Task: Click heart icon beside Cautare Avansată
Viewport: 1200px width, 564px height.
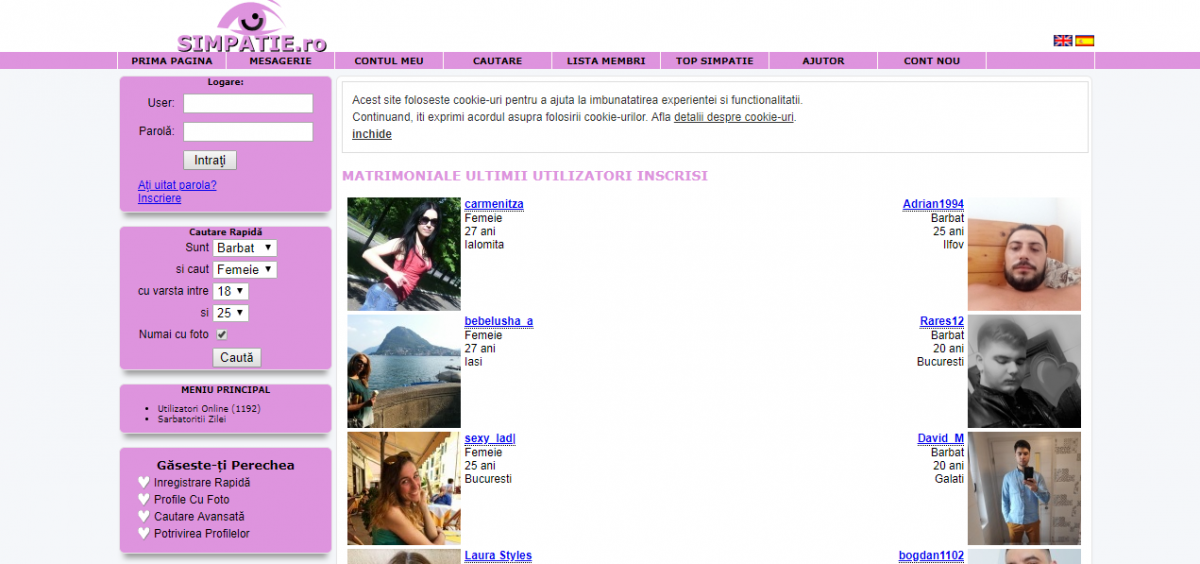Action: (144, 516)
